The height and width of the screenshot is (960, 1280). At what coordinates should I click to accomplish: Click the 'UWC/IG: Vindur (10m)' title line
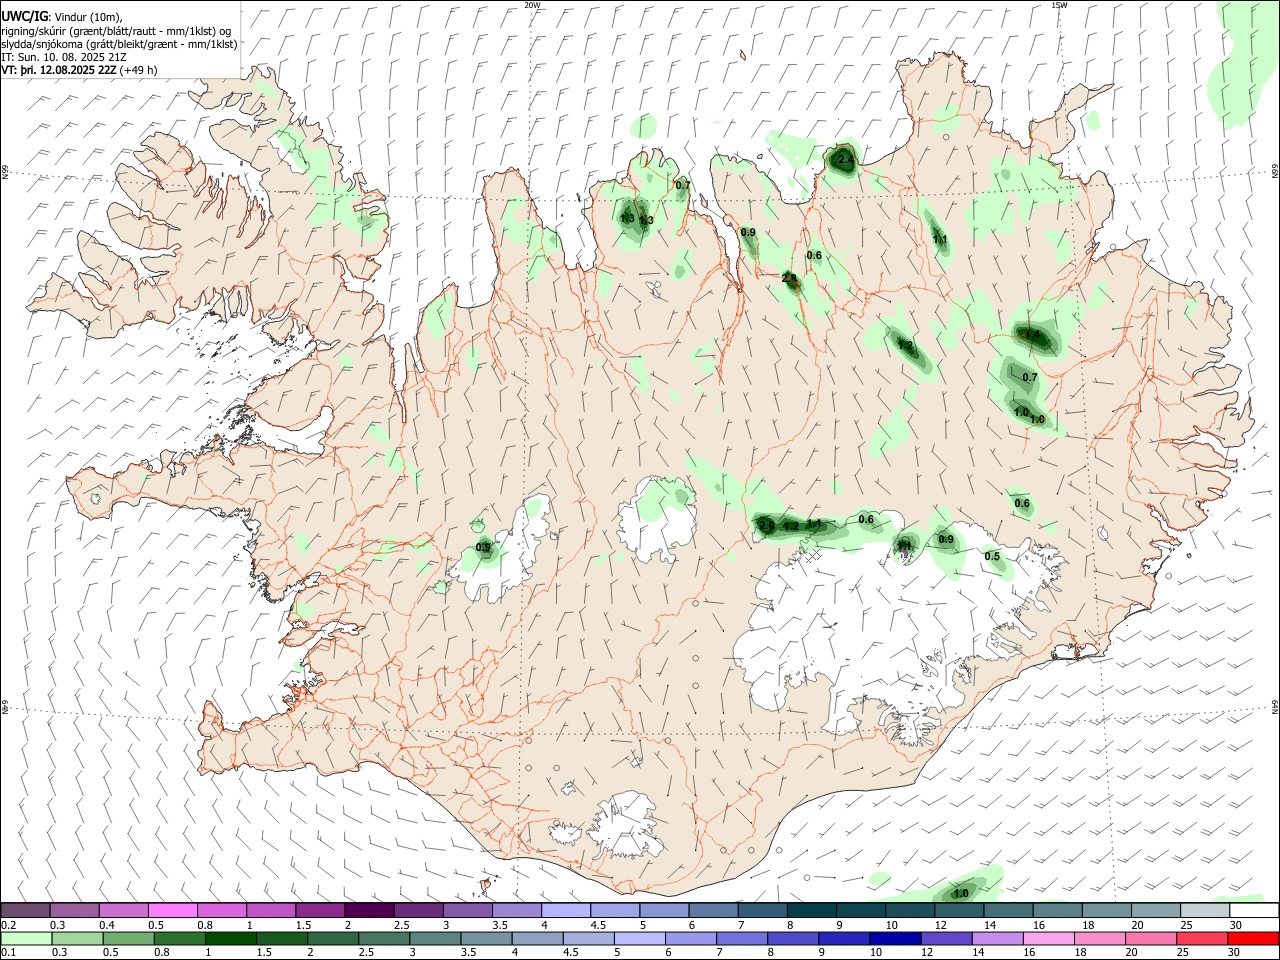point(62,17)
